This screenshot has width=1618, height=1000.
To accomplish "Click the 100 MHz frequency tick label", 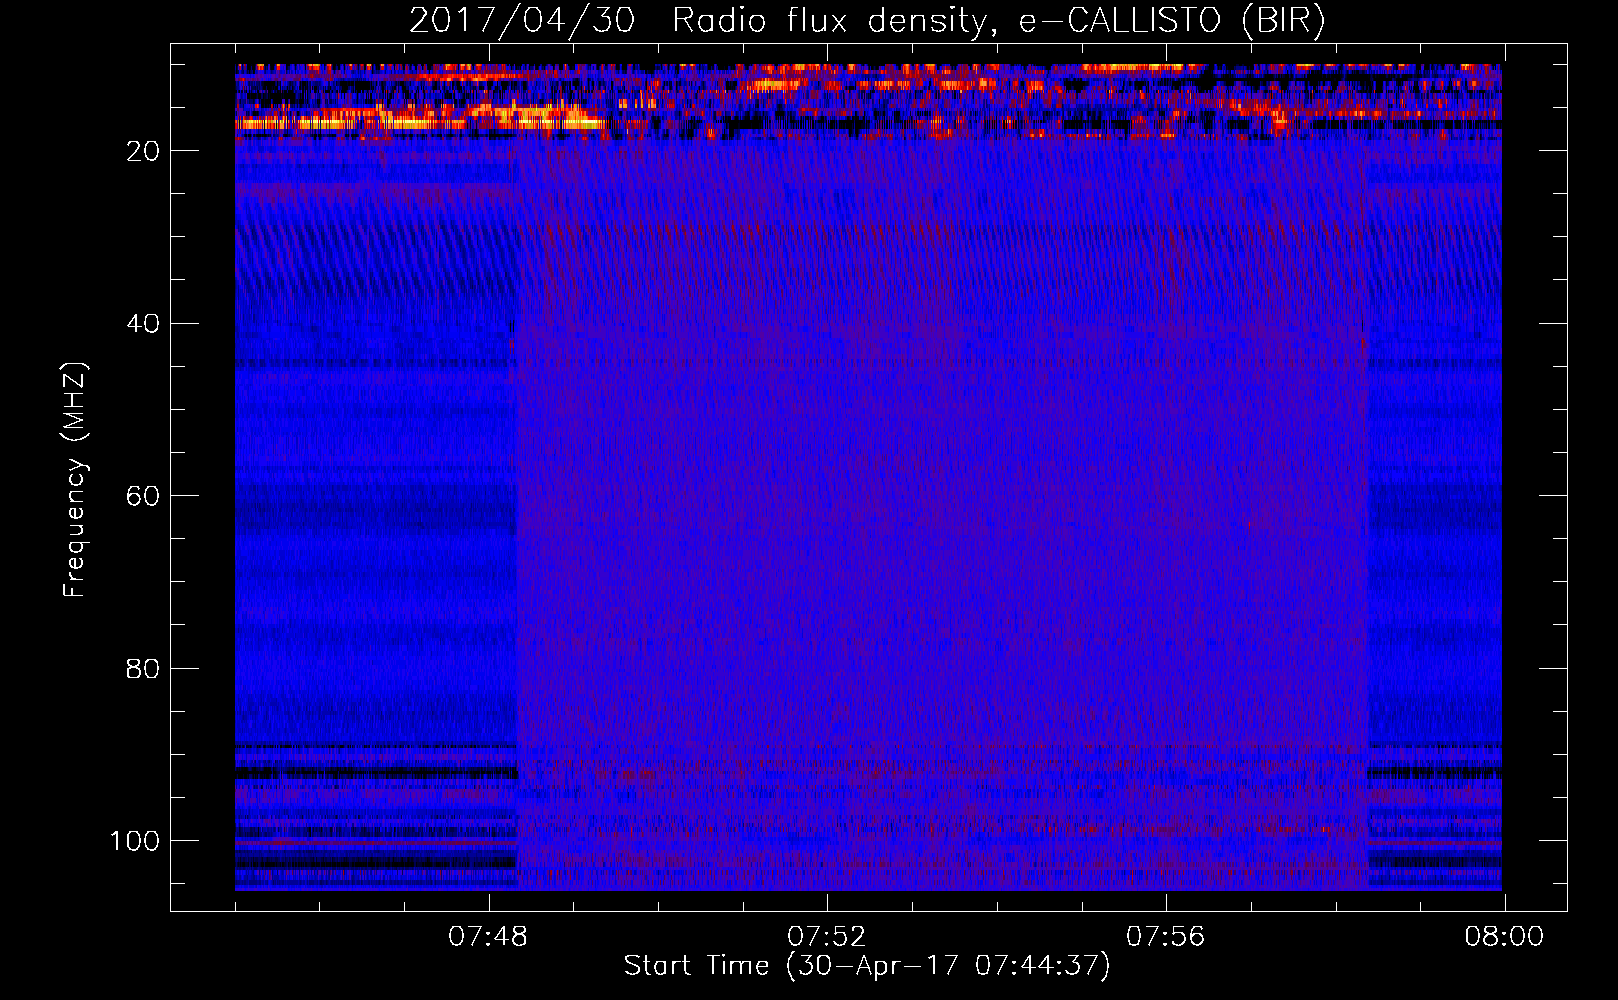I will pos(135,841).
